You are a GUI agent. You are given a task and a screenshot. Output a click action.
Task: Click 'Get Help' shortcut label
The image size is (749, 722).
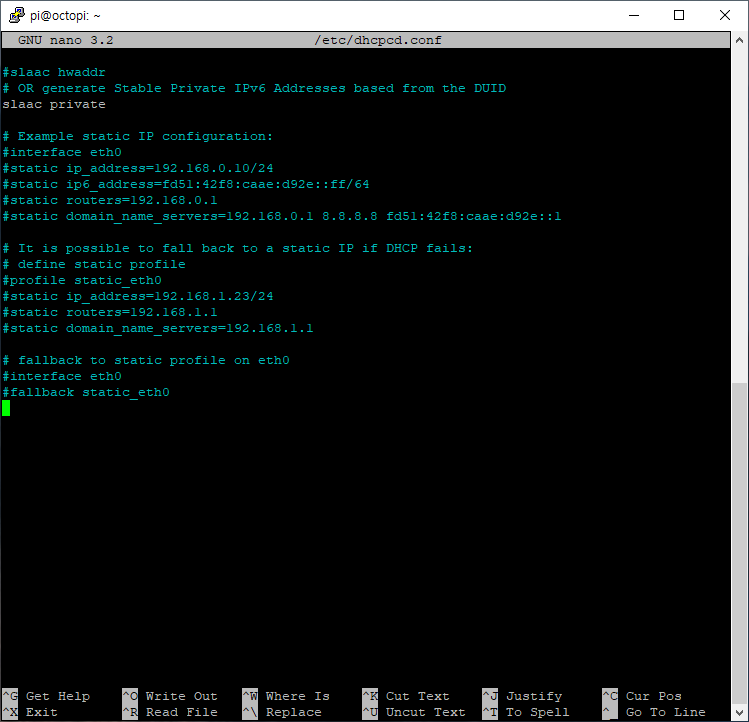(58, 696)
